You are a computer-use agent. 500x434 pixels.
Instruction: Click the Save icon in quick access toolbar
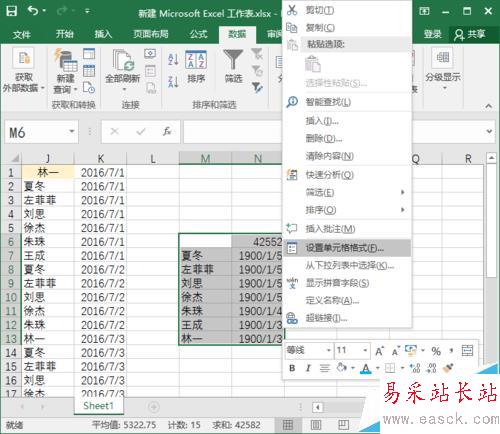(x=12, y=11)
